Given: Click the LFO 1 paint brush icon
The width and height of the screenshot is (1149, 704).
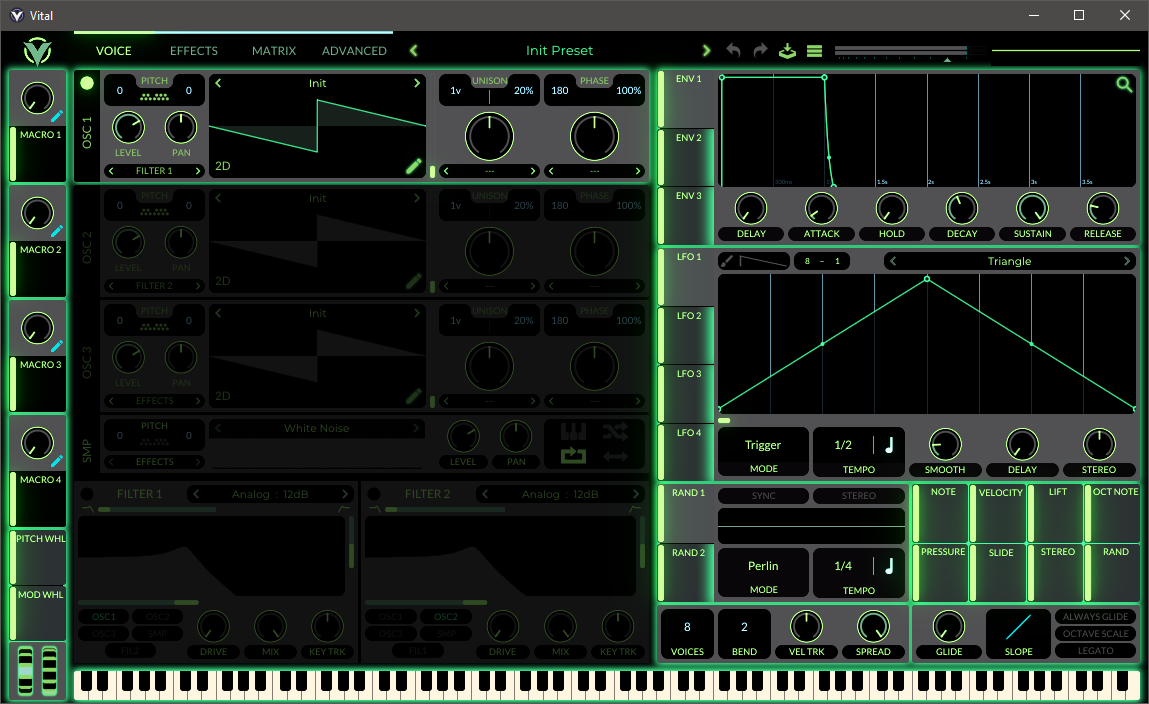Looking at the screenshot, I should [727, 261].
